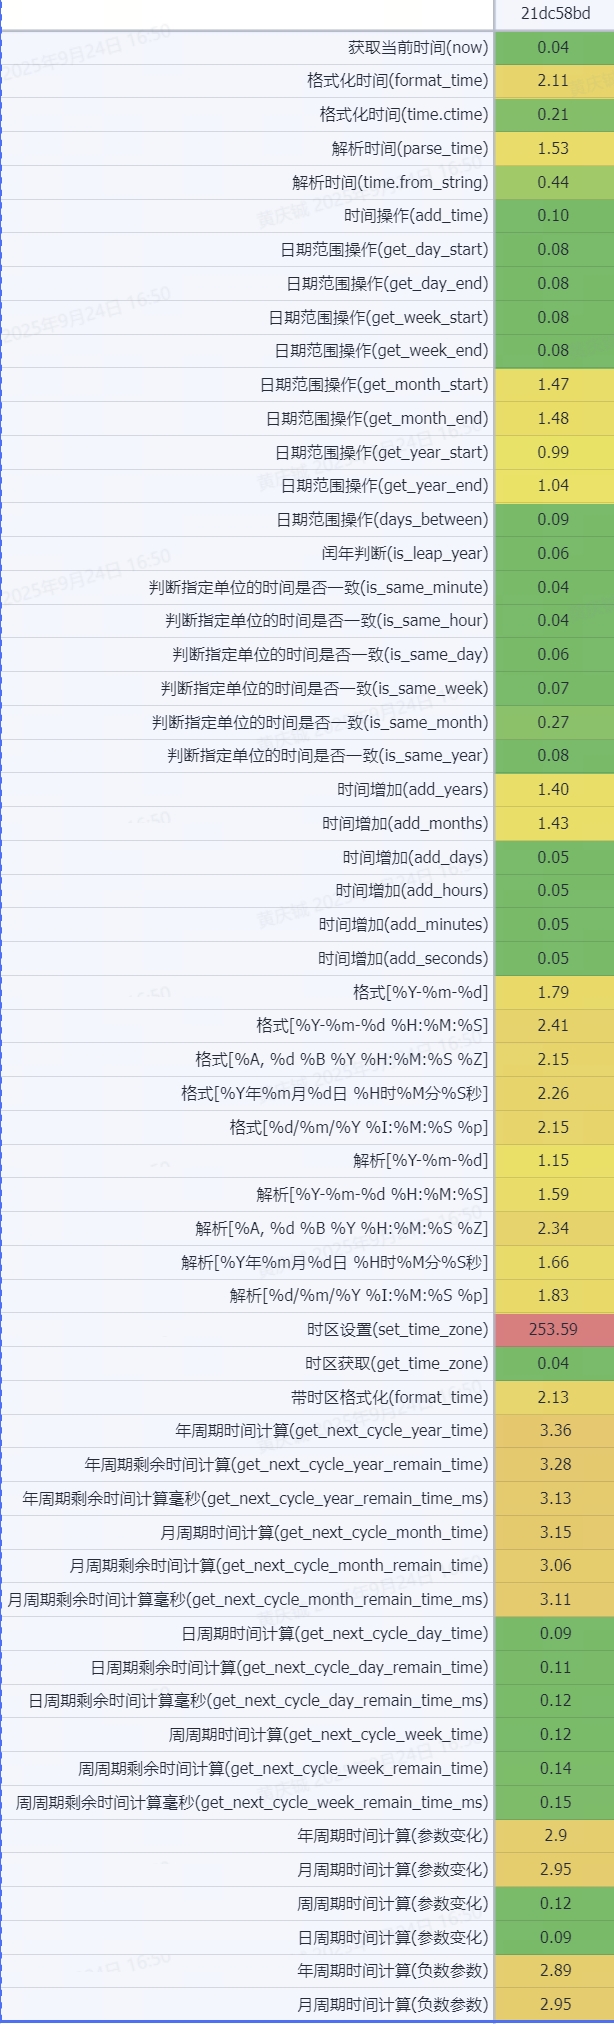Screen dimensions: 614x2024
Task: Click the 周周期时间计算(get_next_cycle_week_time) label
Action: [x=328, y=1734]
